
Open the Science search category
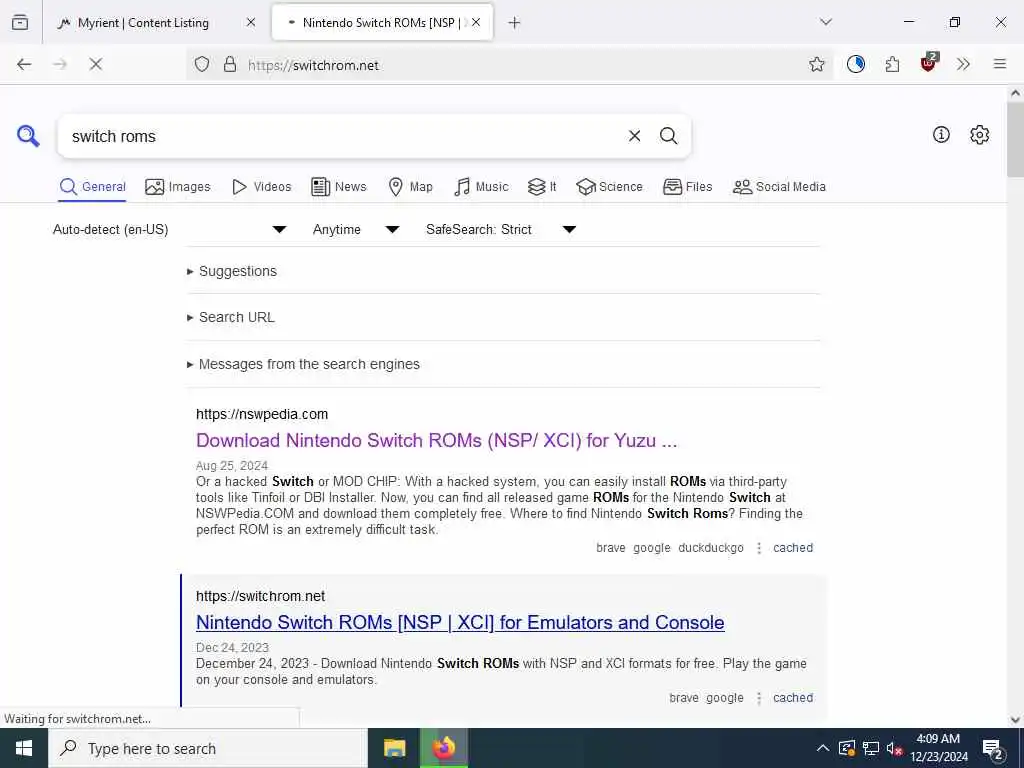tap(609, 187)
